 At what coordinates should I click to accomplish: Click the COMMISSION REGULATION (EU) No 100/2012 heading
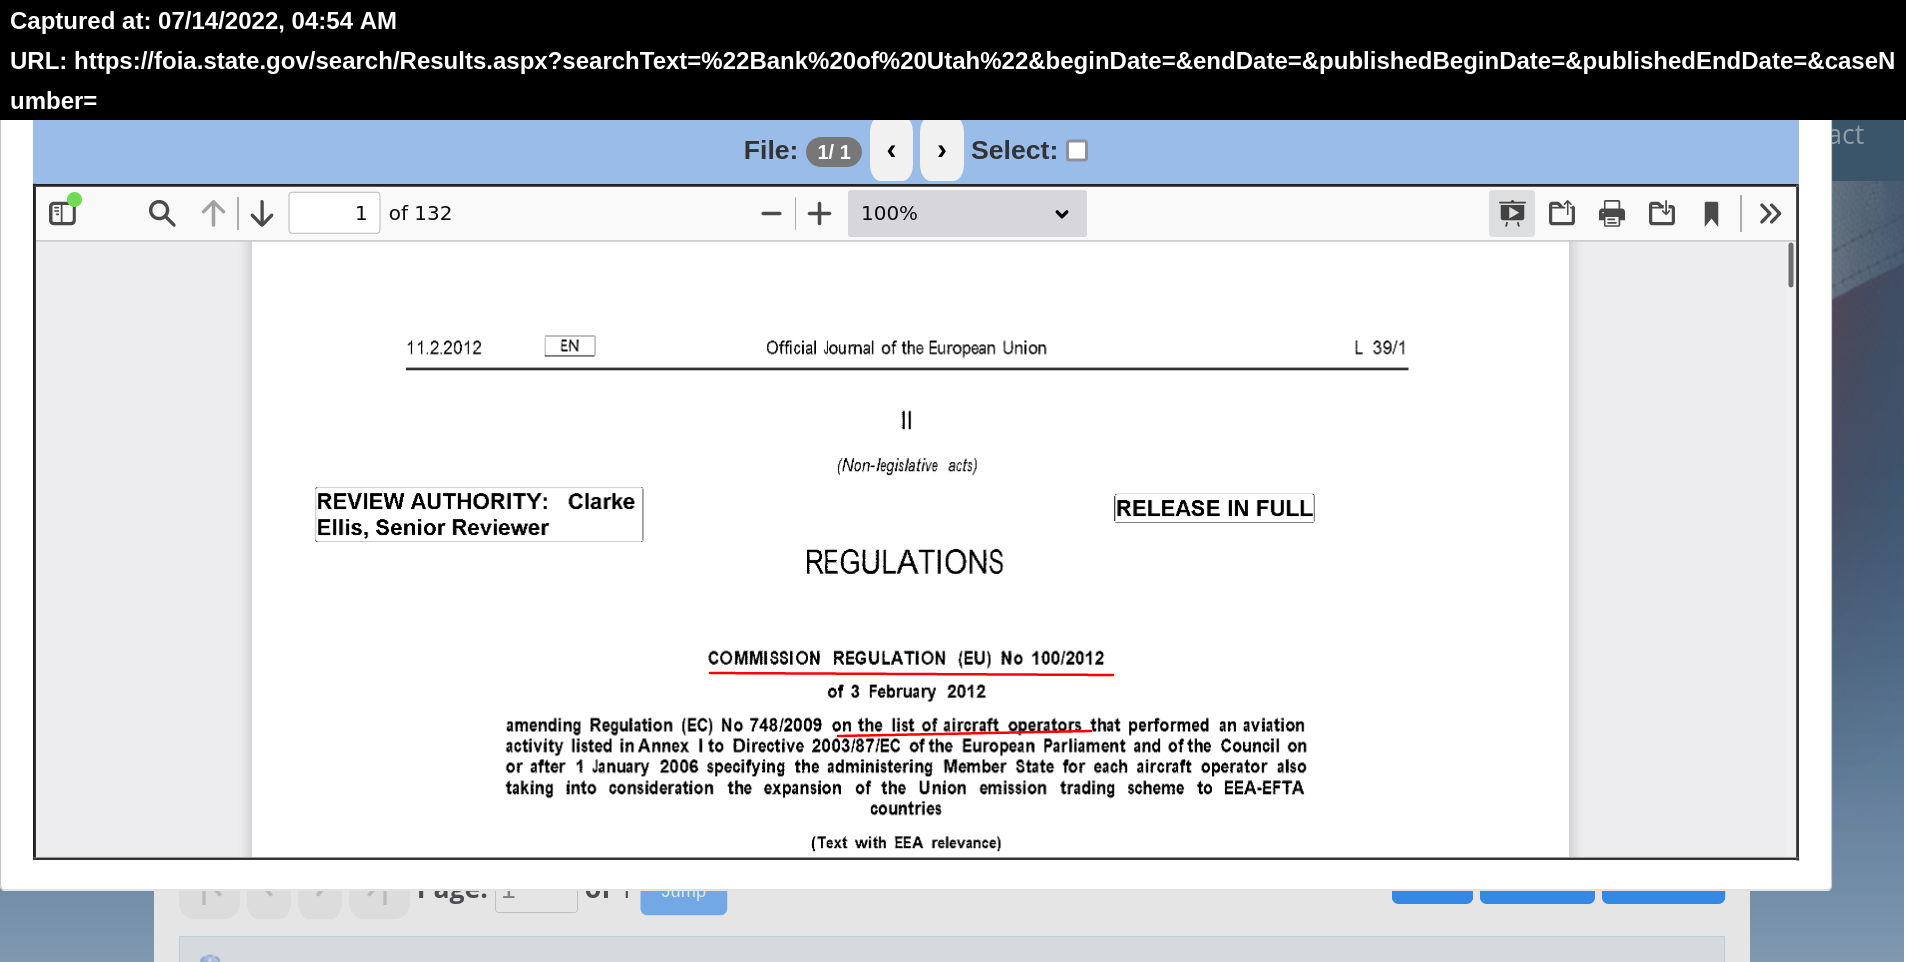[x=906, y=658]
